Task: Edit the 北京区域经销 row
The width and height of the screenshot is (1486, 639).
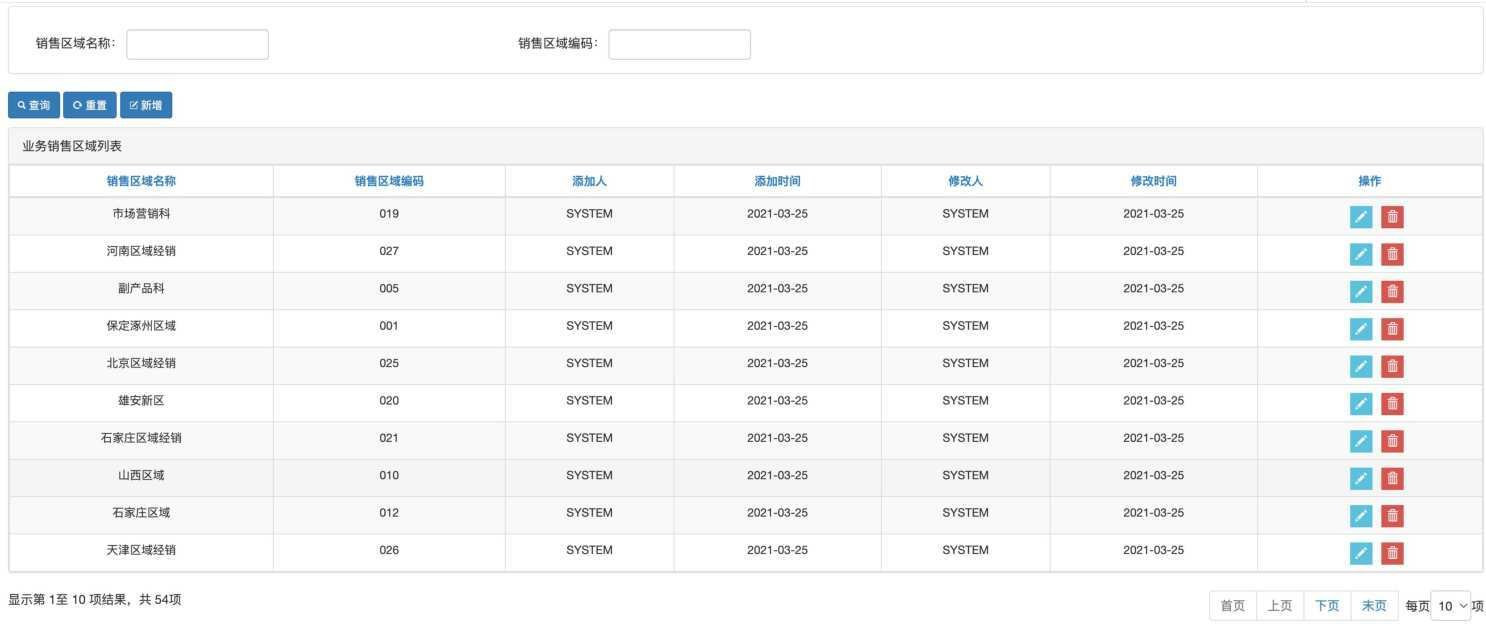Action: [x=1361, y=366]
